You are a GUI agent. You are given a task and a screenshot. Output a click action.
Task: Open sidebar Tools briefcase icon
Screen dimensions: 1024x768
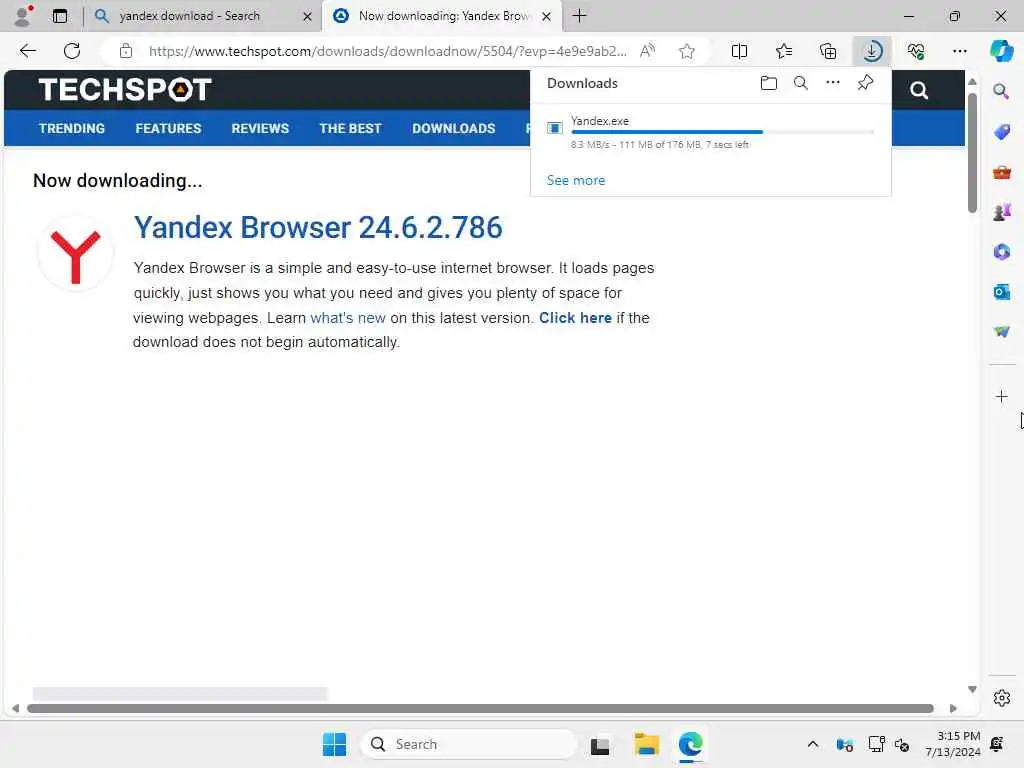pyautogui.click(x=1001, y=172)
